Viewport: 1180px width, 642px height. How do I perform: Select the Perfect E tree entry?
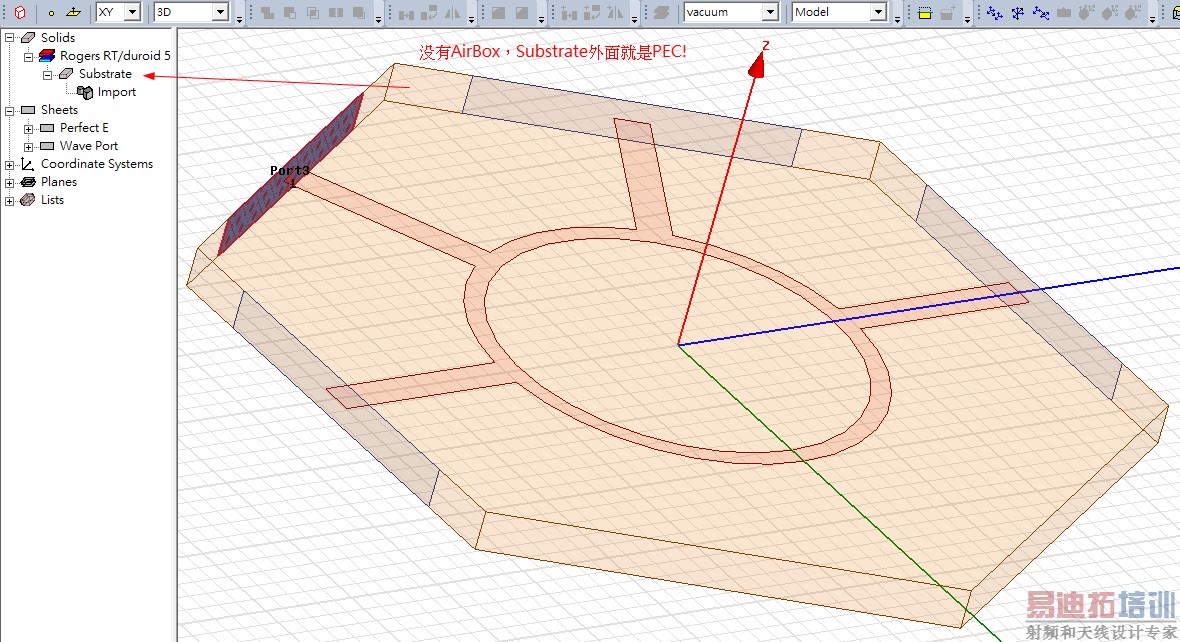[84, 128]
